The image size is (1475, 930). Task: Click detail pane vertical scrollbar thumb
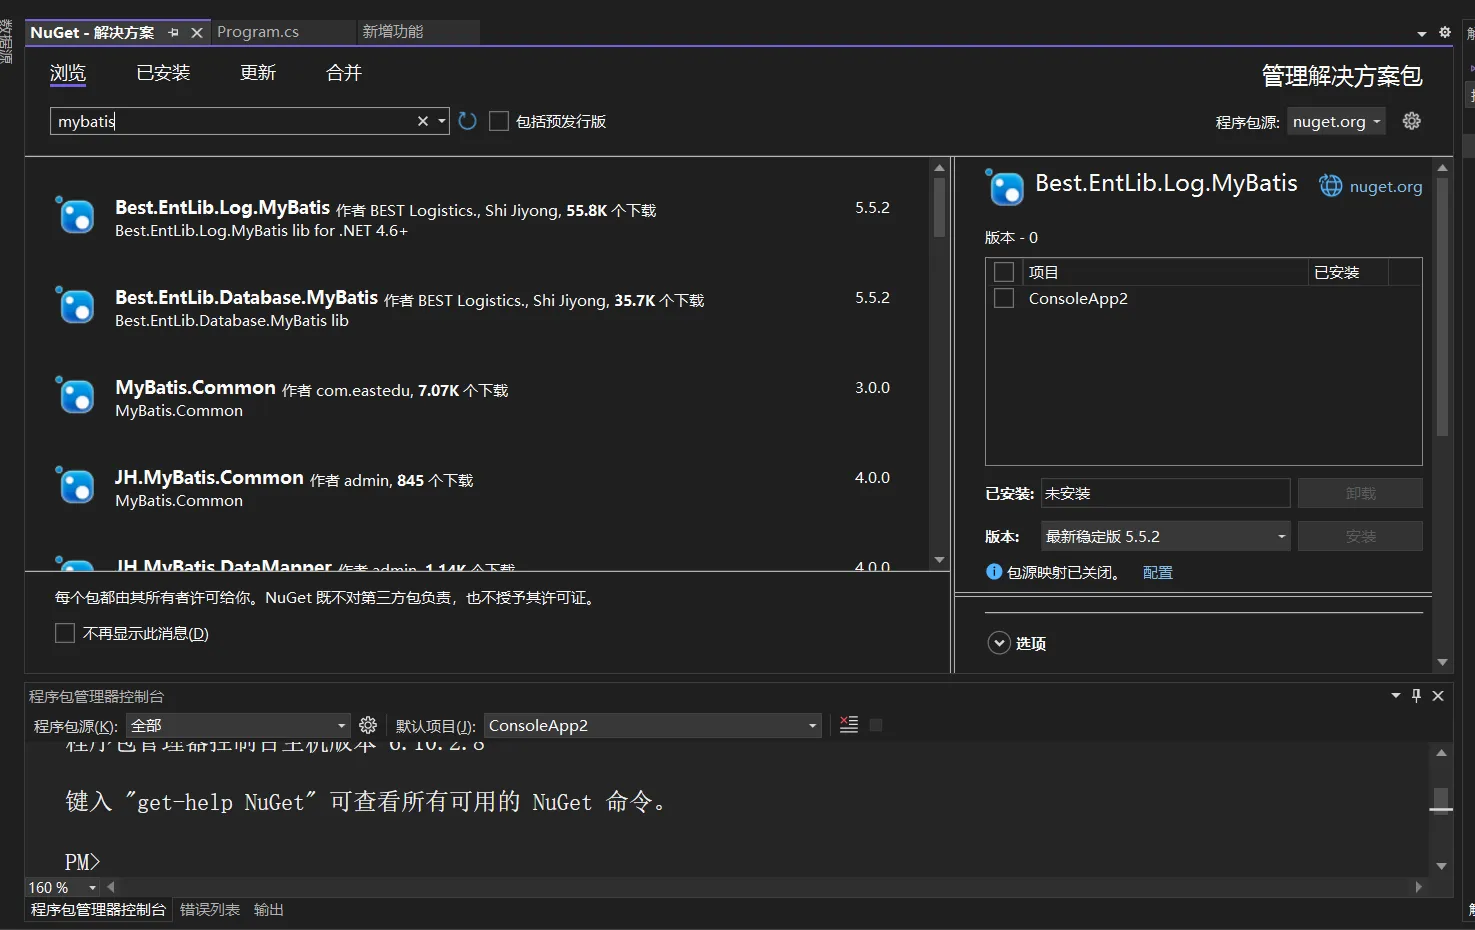(1442, 307)
